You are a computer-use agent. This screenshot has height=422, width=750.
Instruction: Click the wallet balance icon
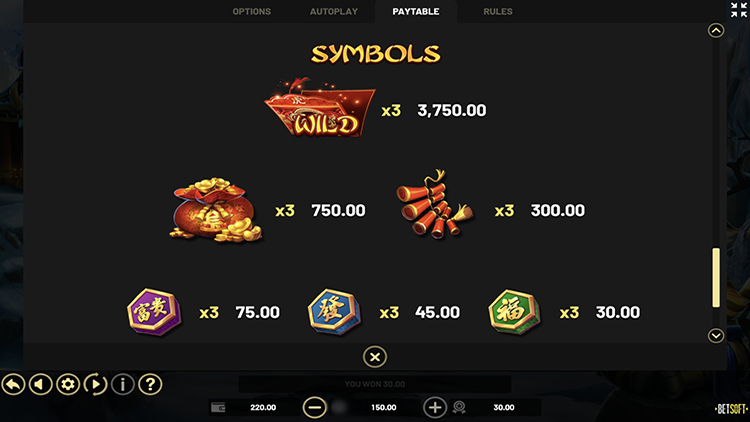218,407
